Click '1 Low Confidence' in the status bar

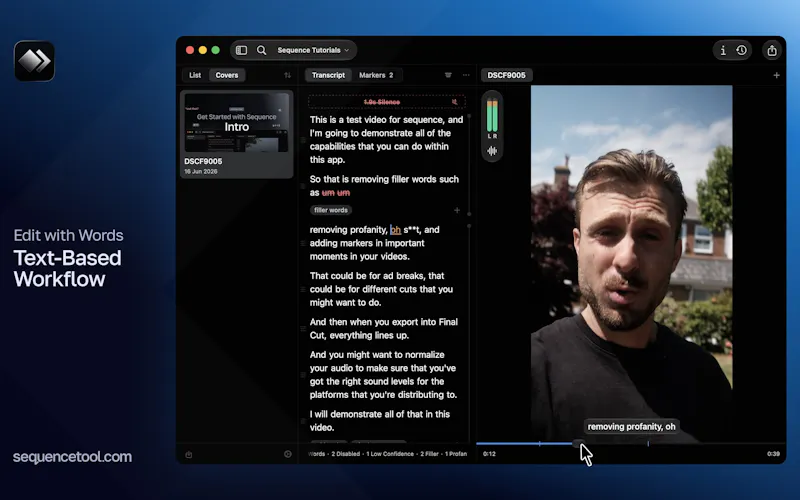pyautogui.click(x=390, y=454)
